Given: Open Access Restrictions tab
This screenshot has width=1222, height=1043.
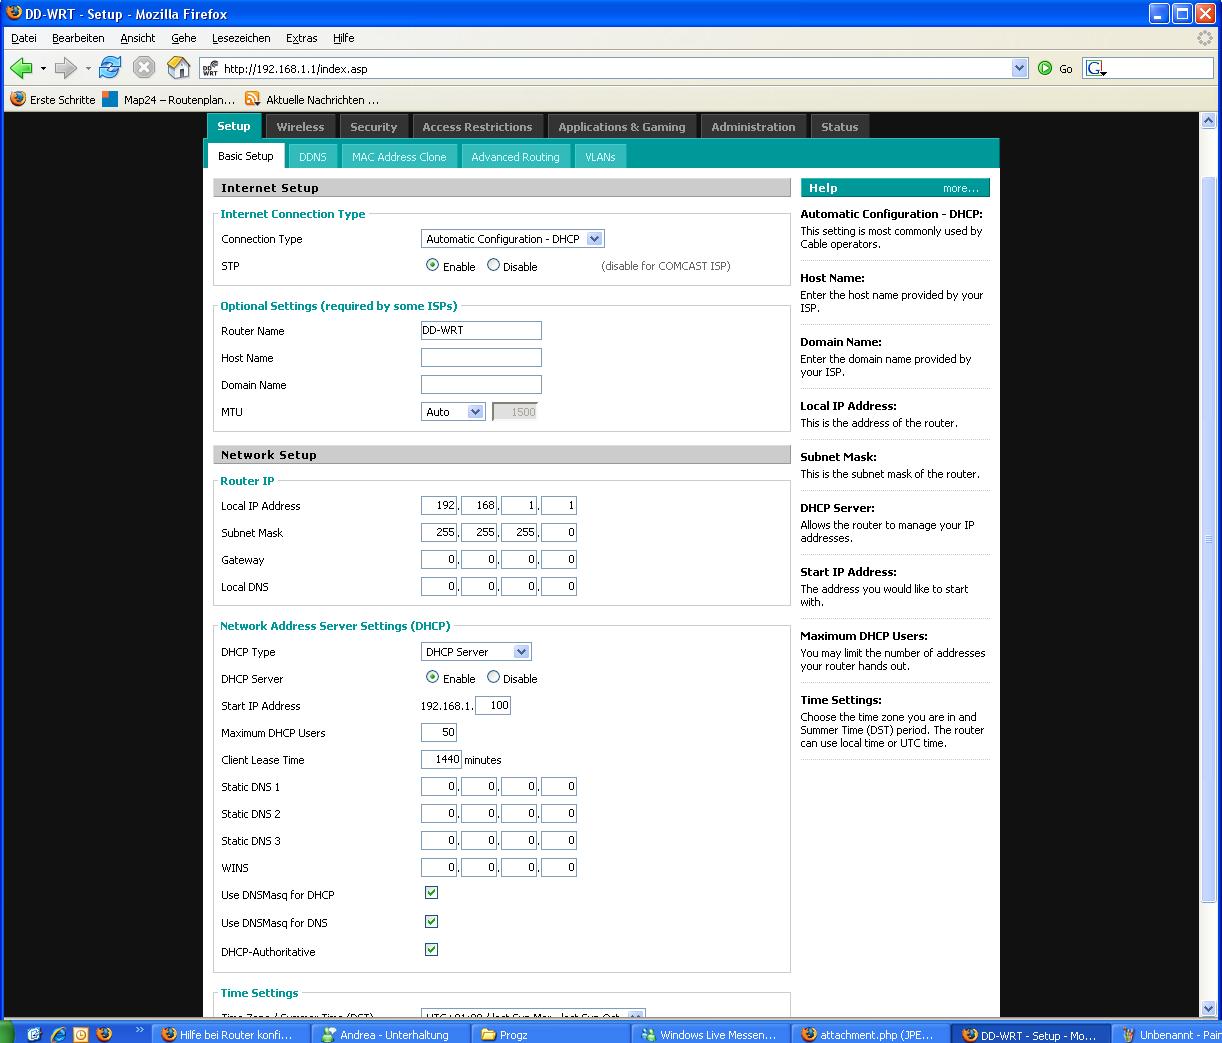Looking at the screenshot, I should (477, 127).
